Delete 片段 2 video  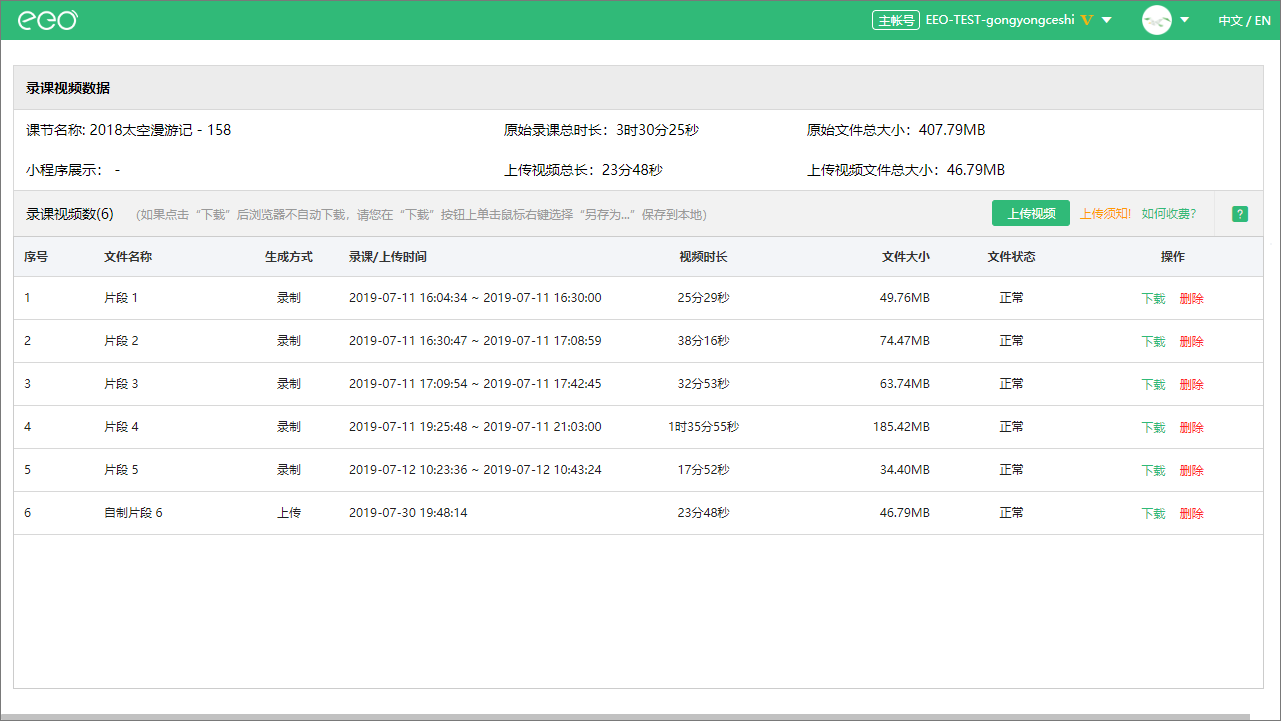(x=1192, y=341)
